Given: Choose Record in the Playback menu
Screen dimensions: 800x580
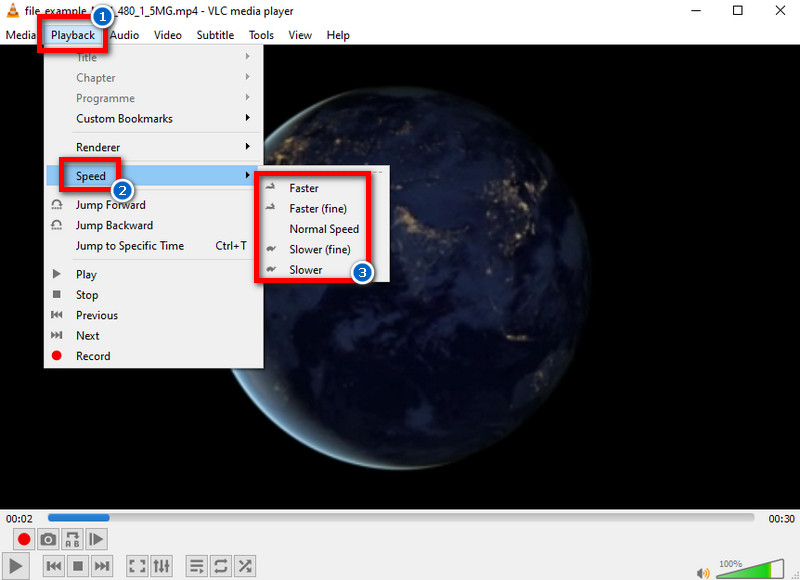Looking at the screenshot, I should coord(154,356).
